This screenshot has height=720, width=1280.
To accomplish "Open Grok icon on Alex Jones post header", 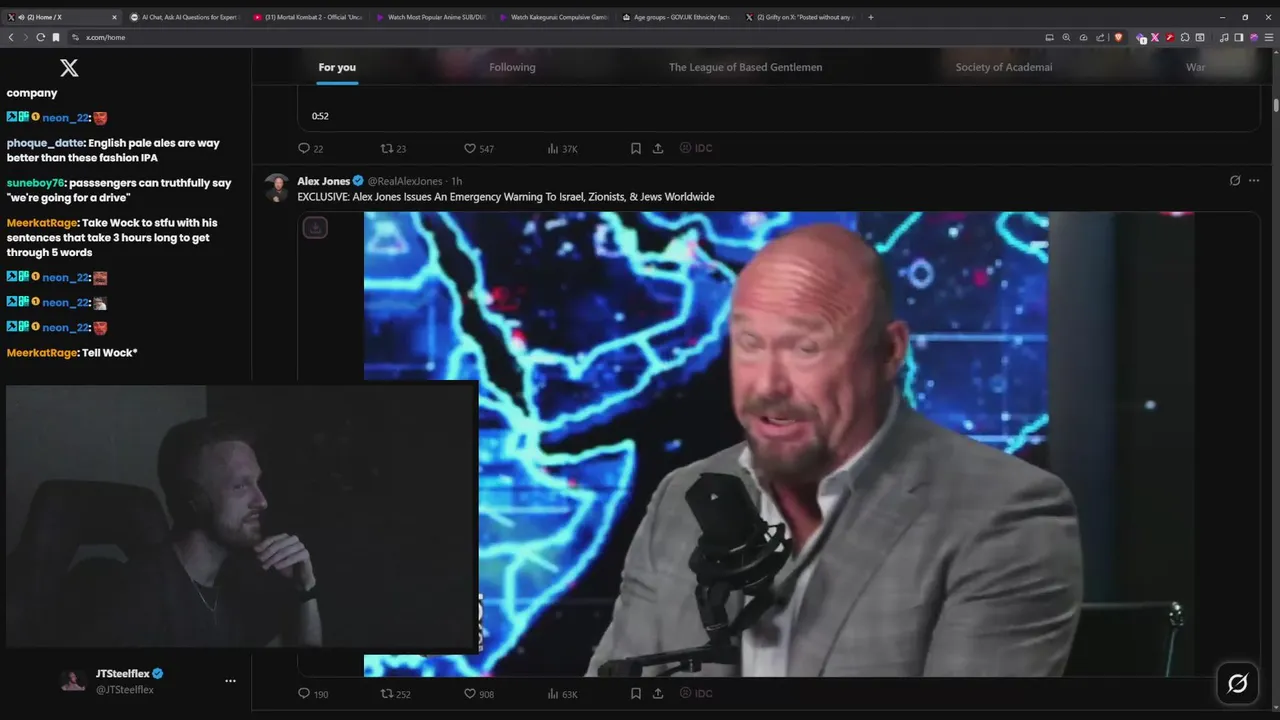I will (x=1235, y=181).
